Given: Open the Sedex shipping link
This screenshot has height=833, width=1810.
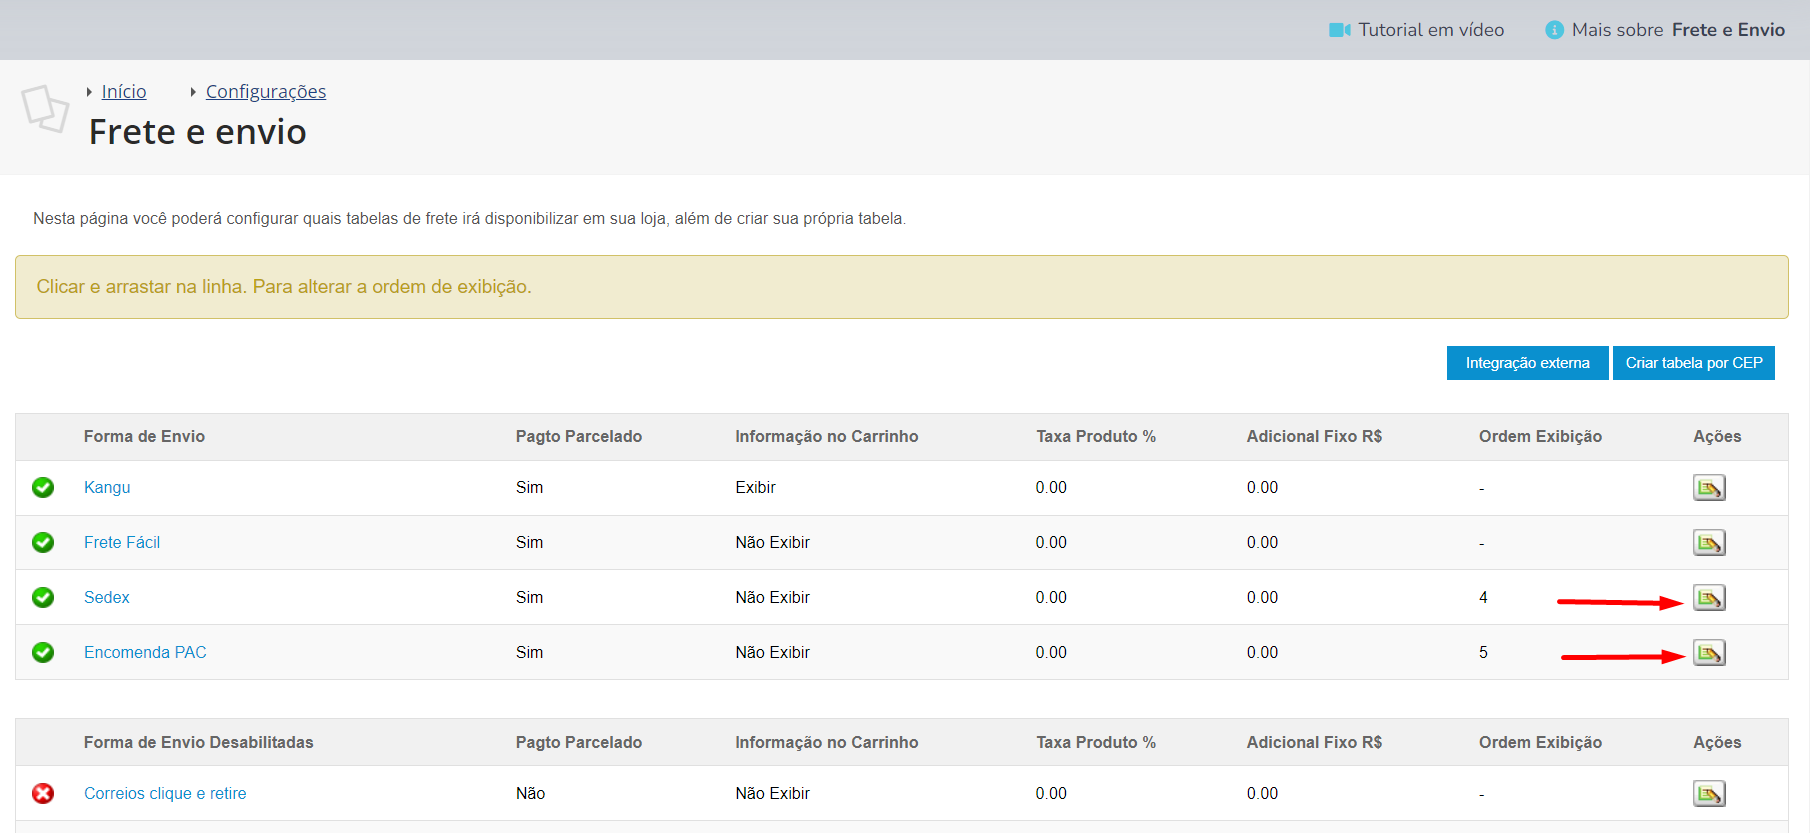Looking at the screenshot, I should (x=107, y=597).
